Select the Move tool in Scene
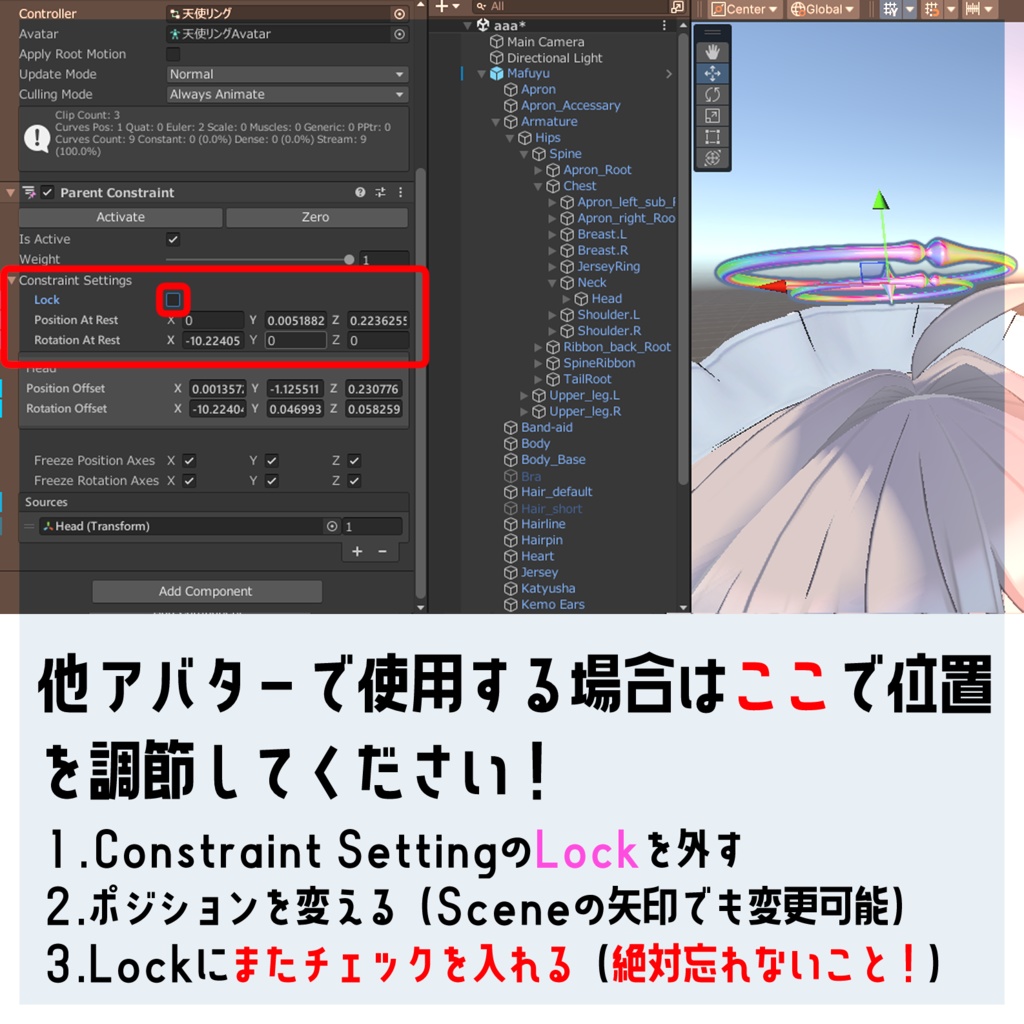This screenshot has width=1024, height=1024. click(x=712, y=73)
